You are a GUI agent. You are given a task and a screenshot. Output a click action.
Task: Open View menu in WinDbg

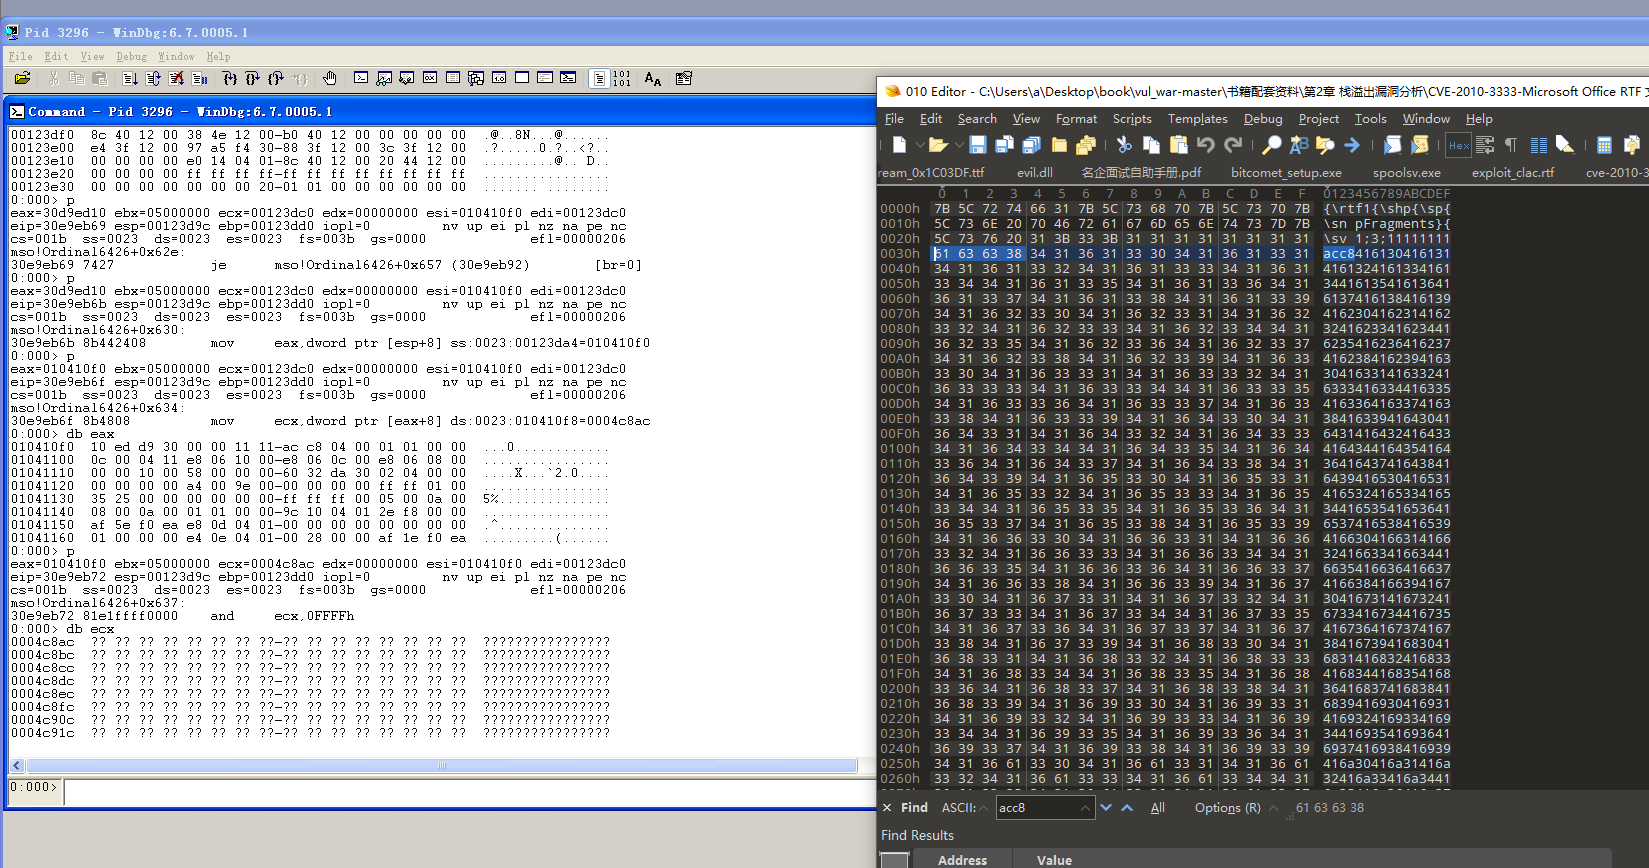coord(92,57)
